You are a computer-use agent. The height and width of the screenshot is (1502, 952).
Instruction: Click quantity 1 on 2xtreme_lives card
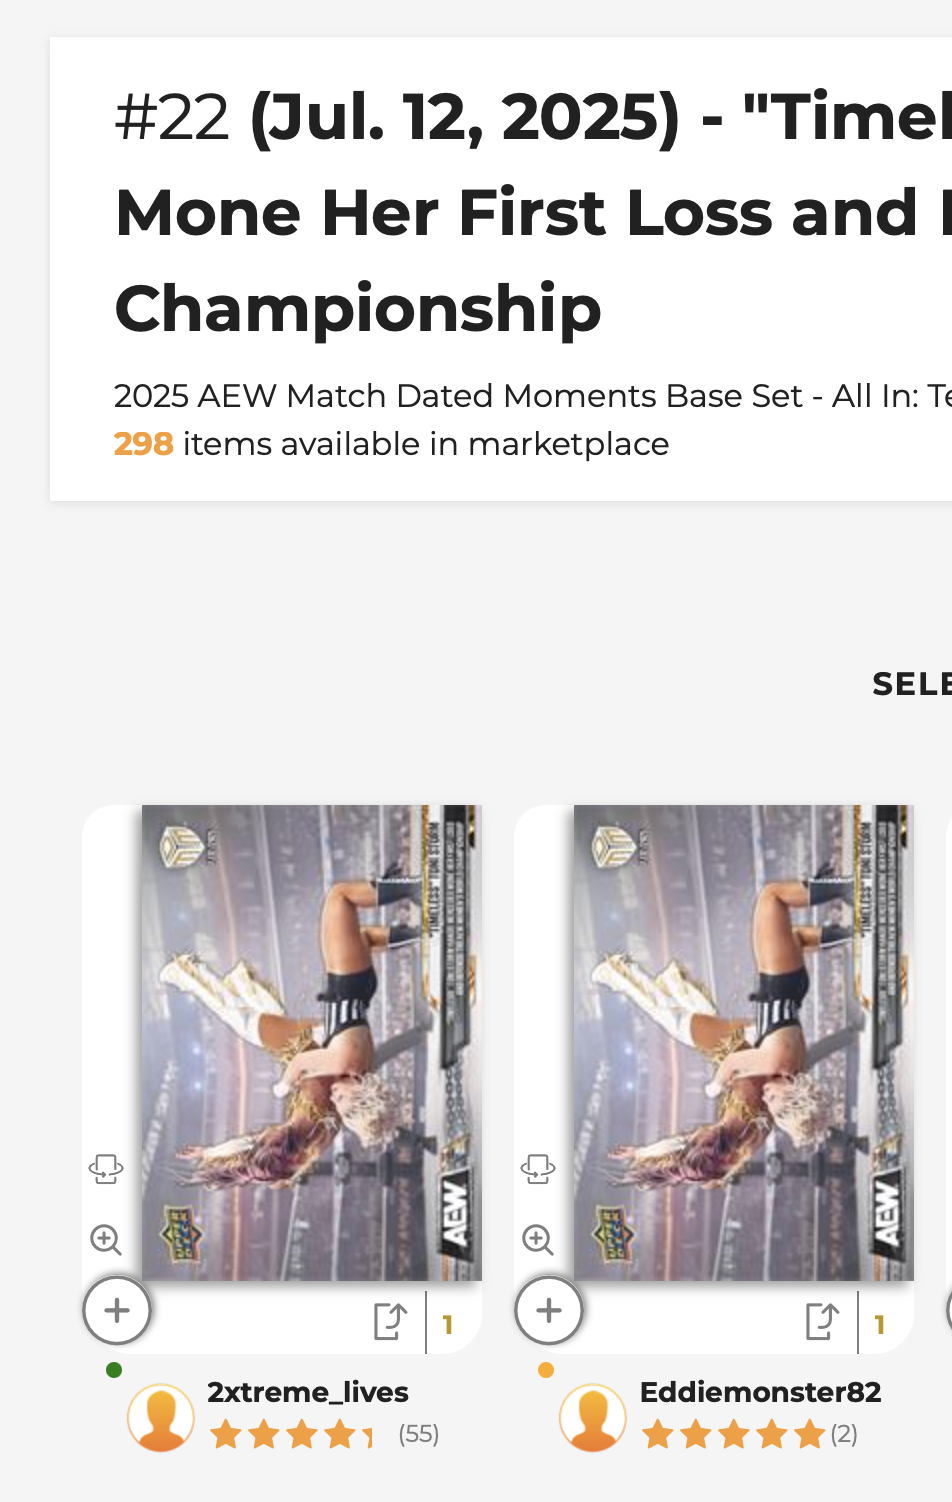tap(448, 1325)
